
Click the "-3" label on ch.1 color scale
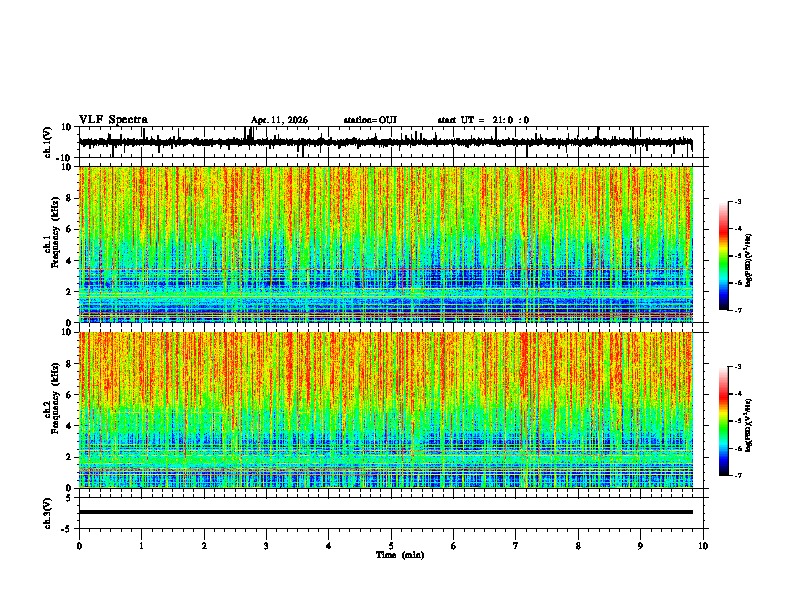tap(738, 201)
